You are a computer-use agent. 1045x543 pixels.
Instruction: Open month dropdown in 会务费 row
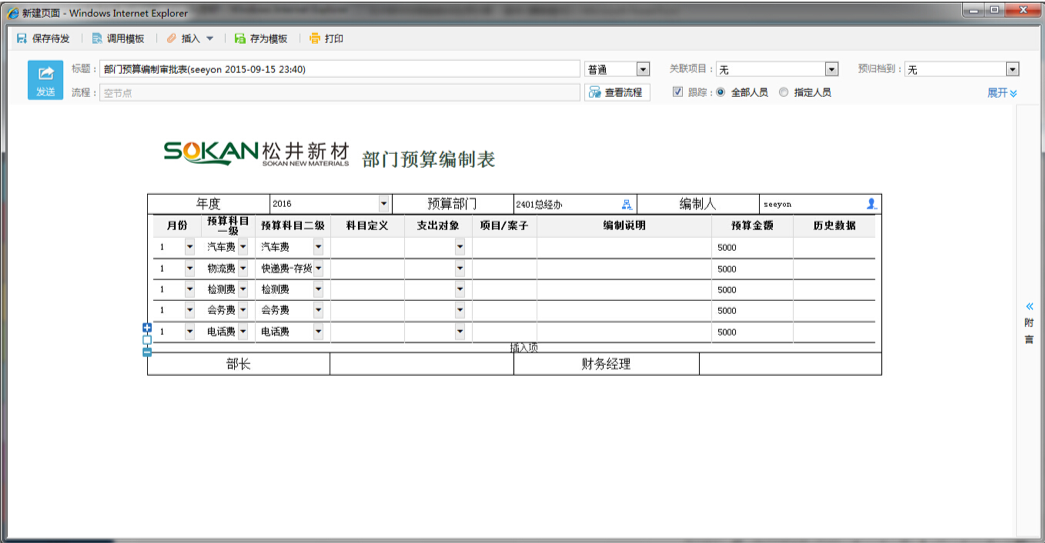click(190, 310)
